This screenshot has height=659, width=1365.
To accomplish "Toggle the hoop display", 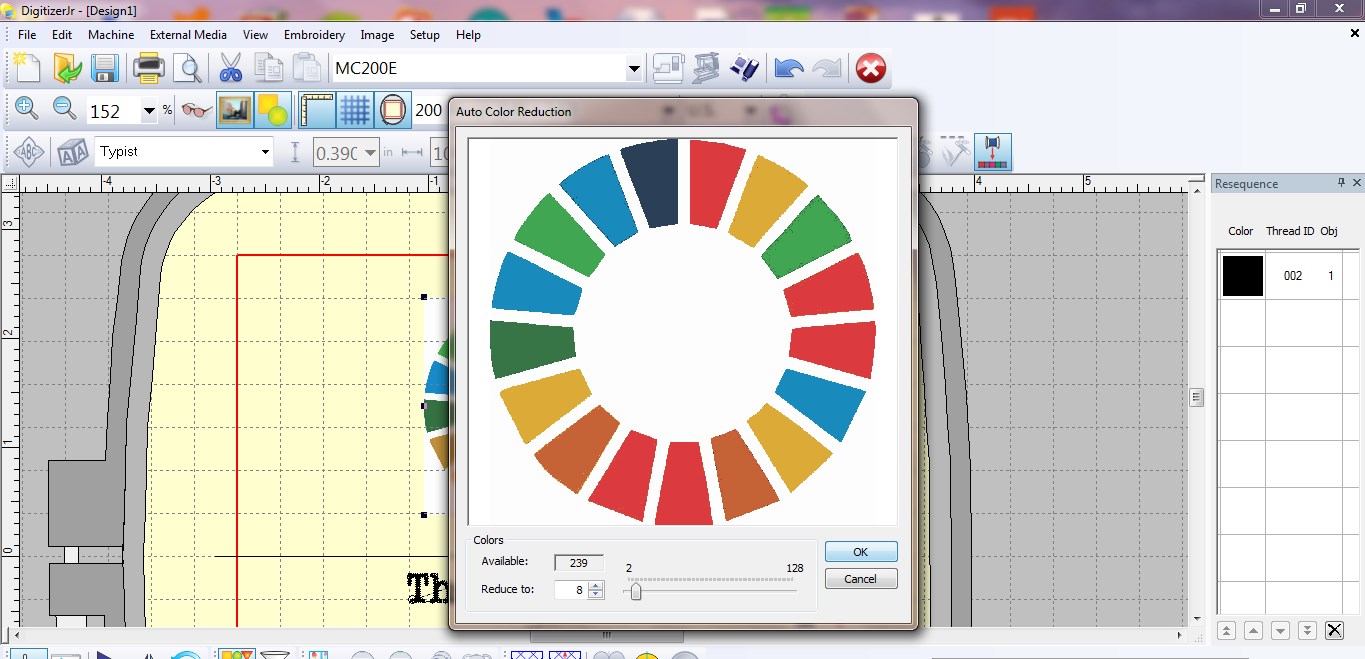I will pyautogui.click(x=393, y=110).
